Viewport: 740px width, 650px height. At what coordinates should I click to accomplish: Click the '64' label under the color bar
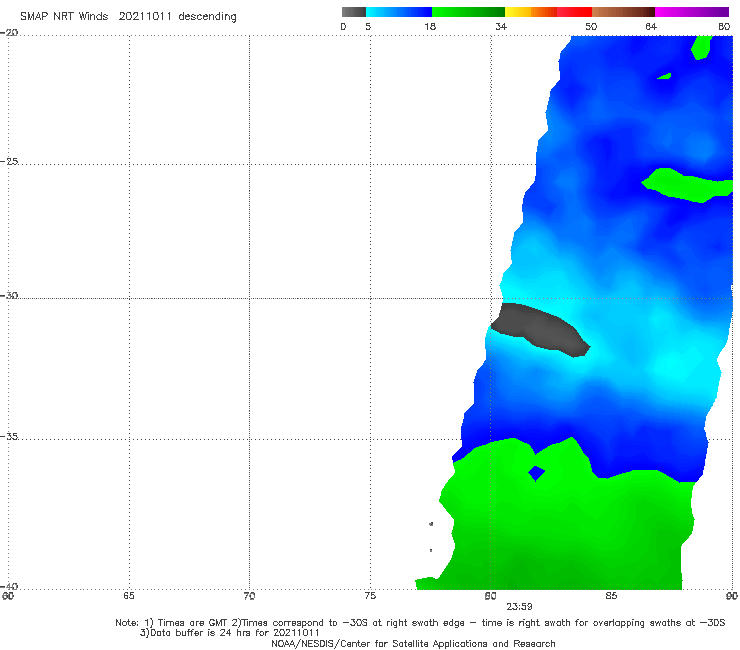[x=651, y=26]
